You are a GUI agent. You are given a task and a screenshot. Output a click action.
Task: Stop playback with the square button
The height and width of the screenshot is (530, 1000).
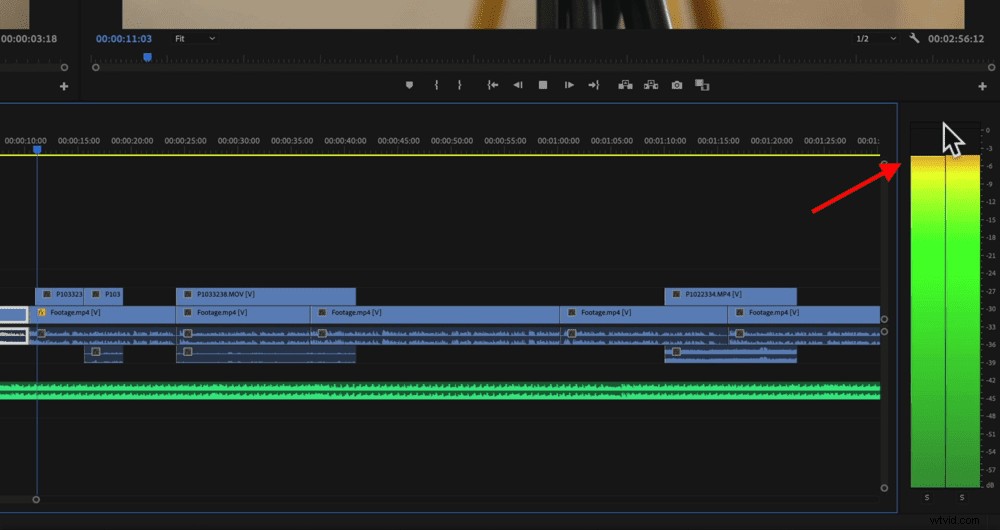543,85
